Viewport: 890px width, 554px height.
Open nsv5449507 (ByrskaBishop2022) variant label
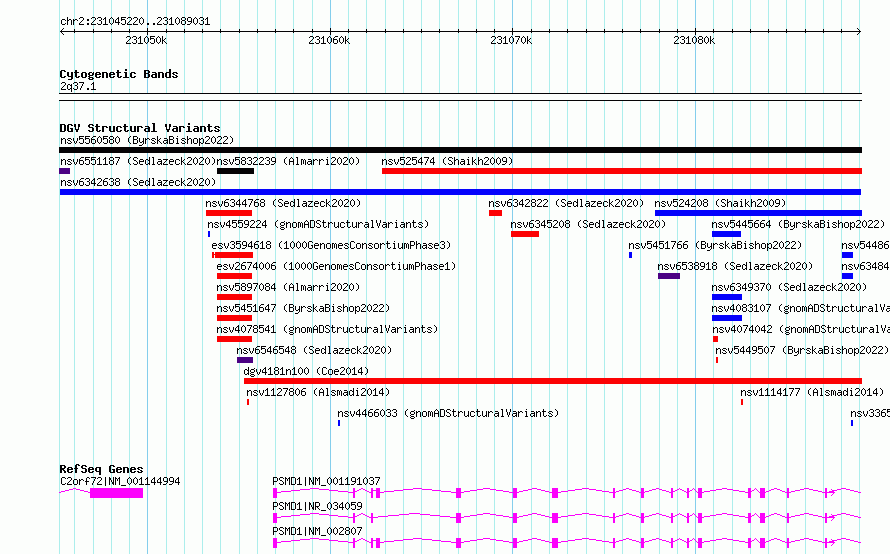coord(801,350)
